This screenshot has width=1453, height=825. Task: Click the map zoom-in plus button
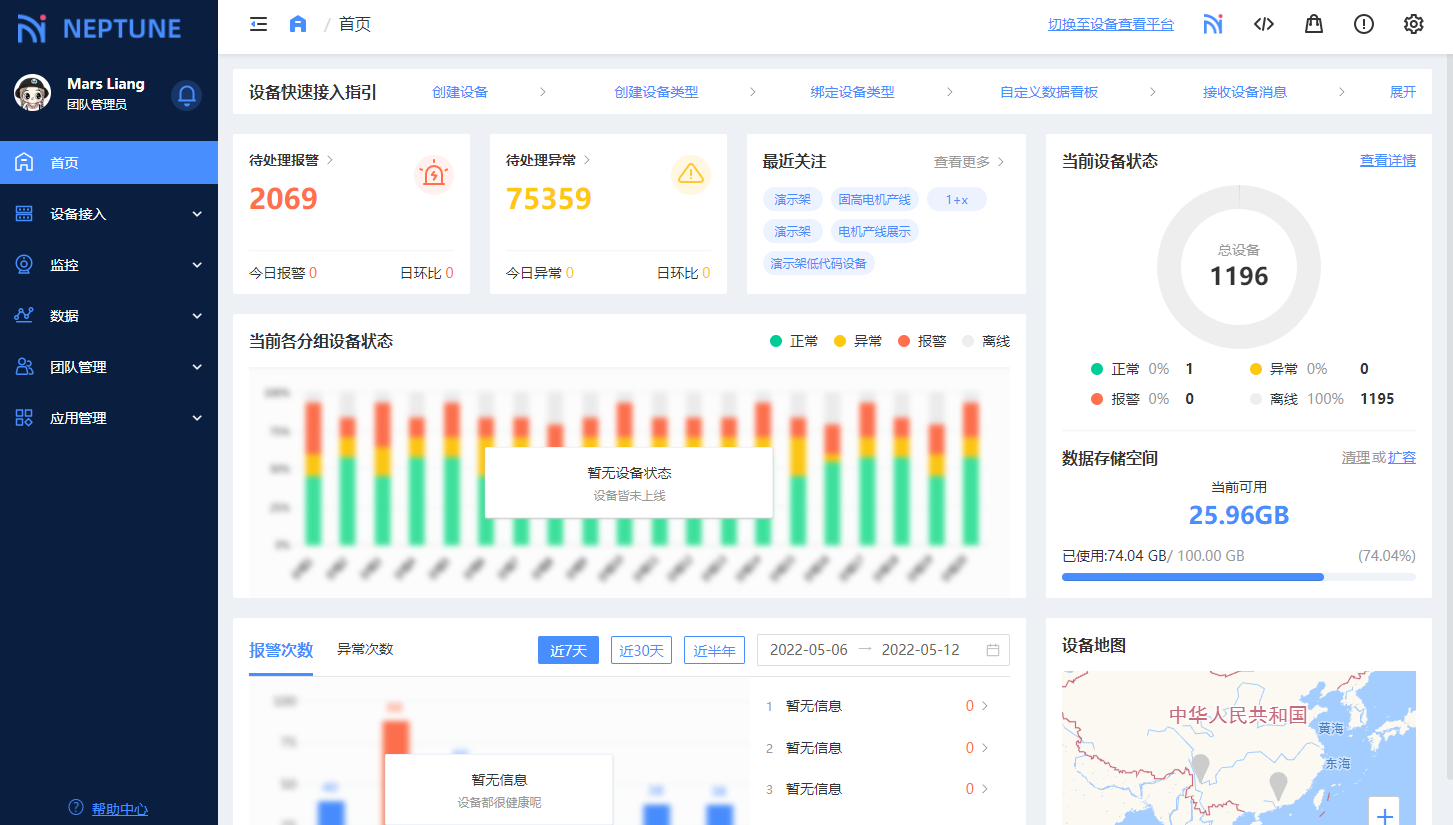coord(1384,815)
